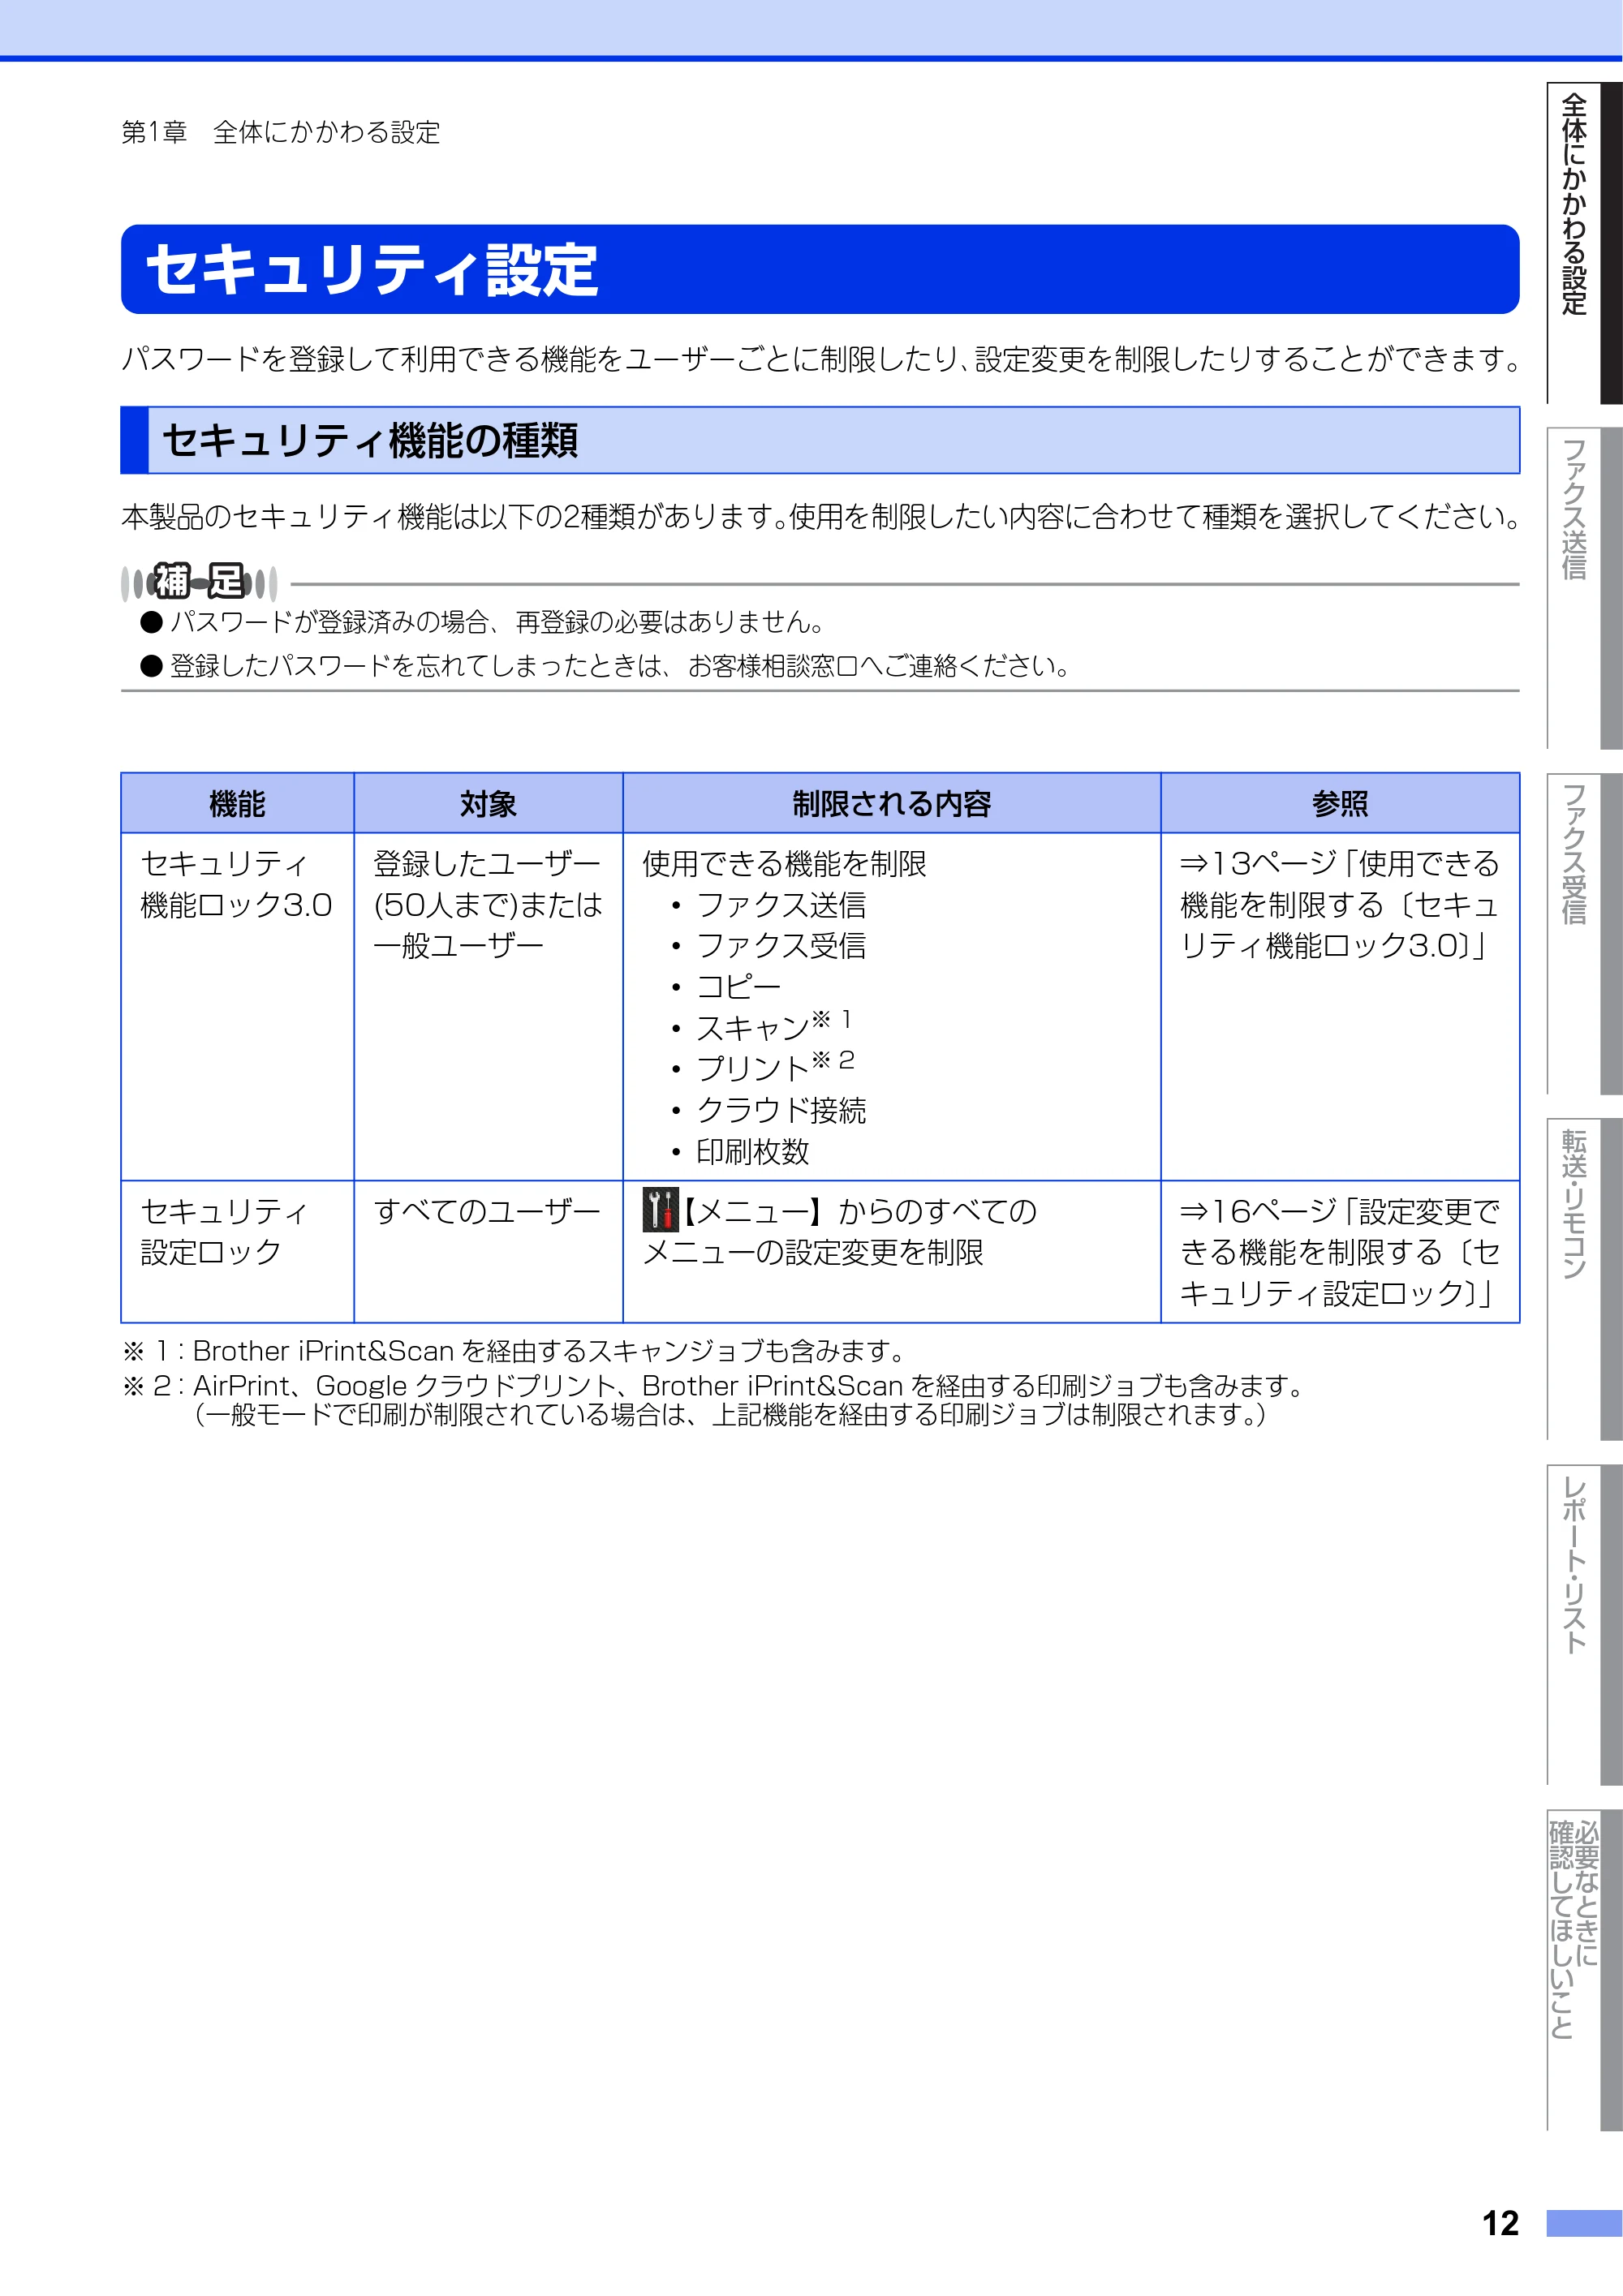This screenshot has height=2296, width=1623.
Task: Click the 補足 note icon
Action: [199, 582]
